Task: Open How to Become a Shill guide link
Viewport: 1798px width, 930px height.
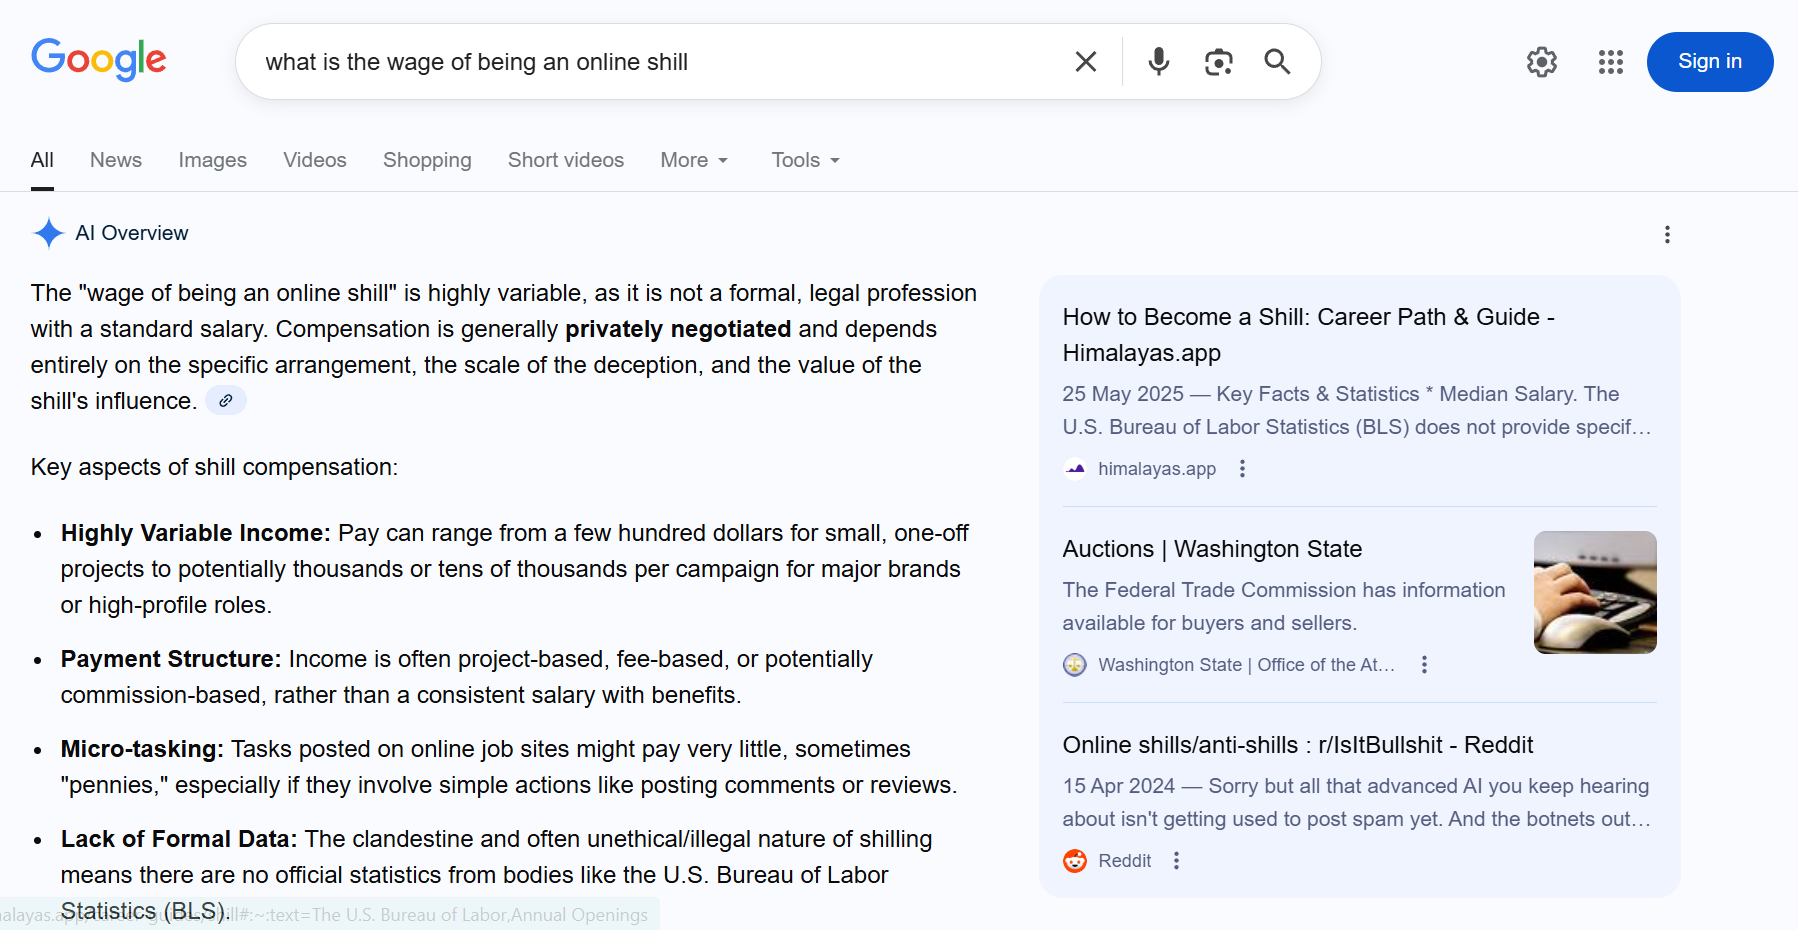Action: click(x=1309, y=335)
